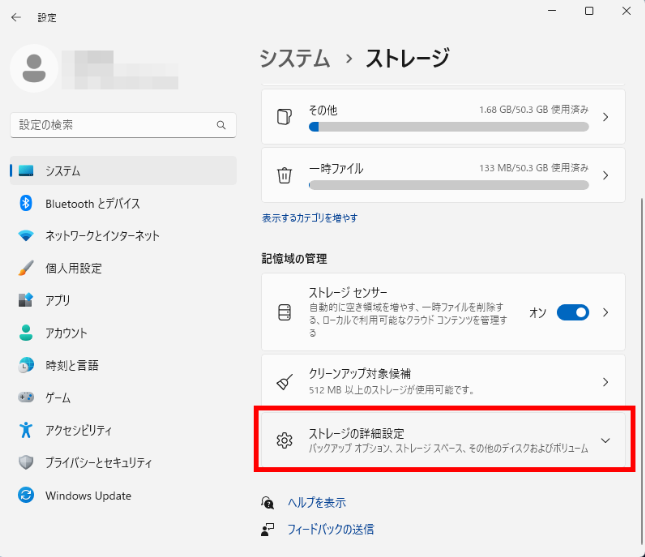Open 一時ファイル details via its chevron
This screenshot has width=645, height=557.
point(606,176)
